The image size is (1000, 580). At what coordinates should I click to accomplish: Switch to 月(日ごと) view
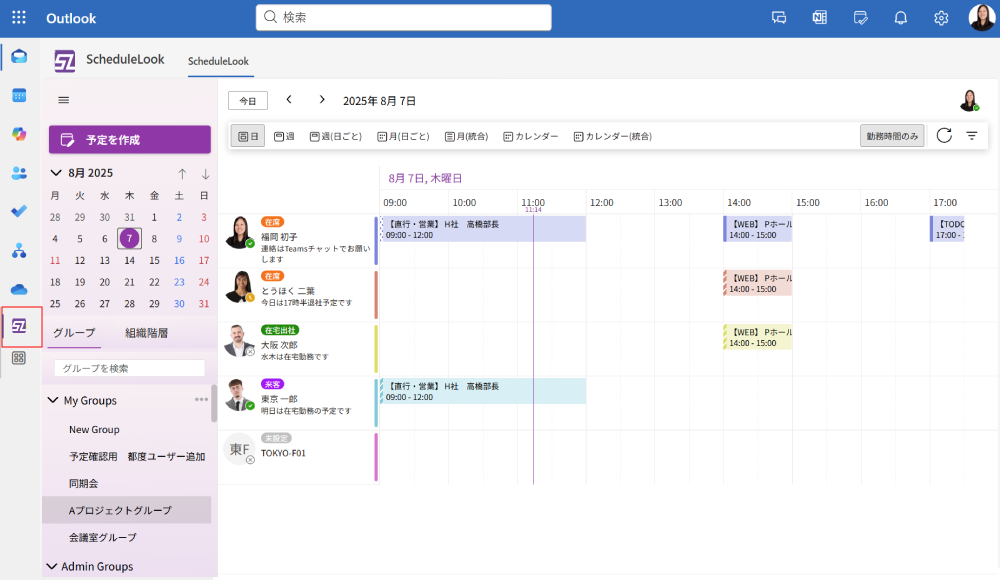pos(404,136)
